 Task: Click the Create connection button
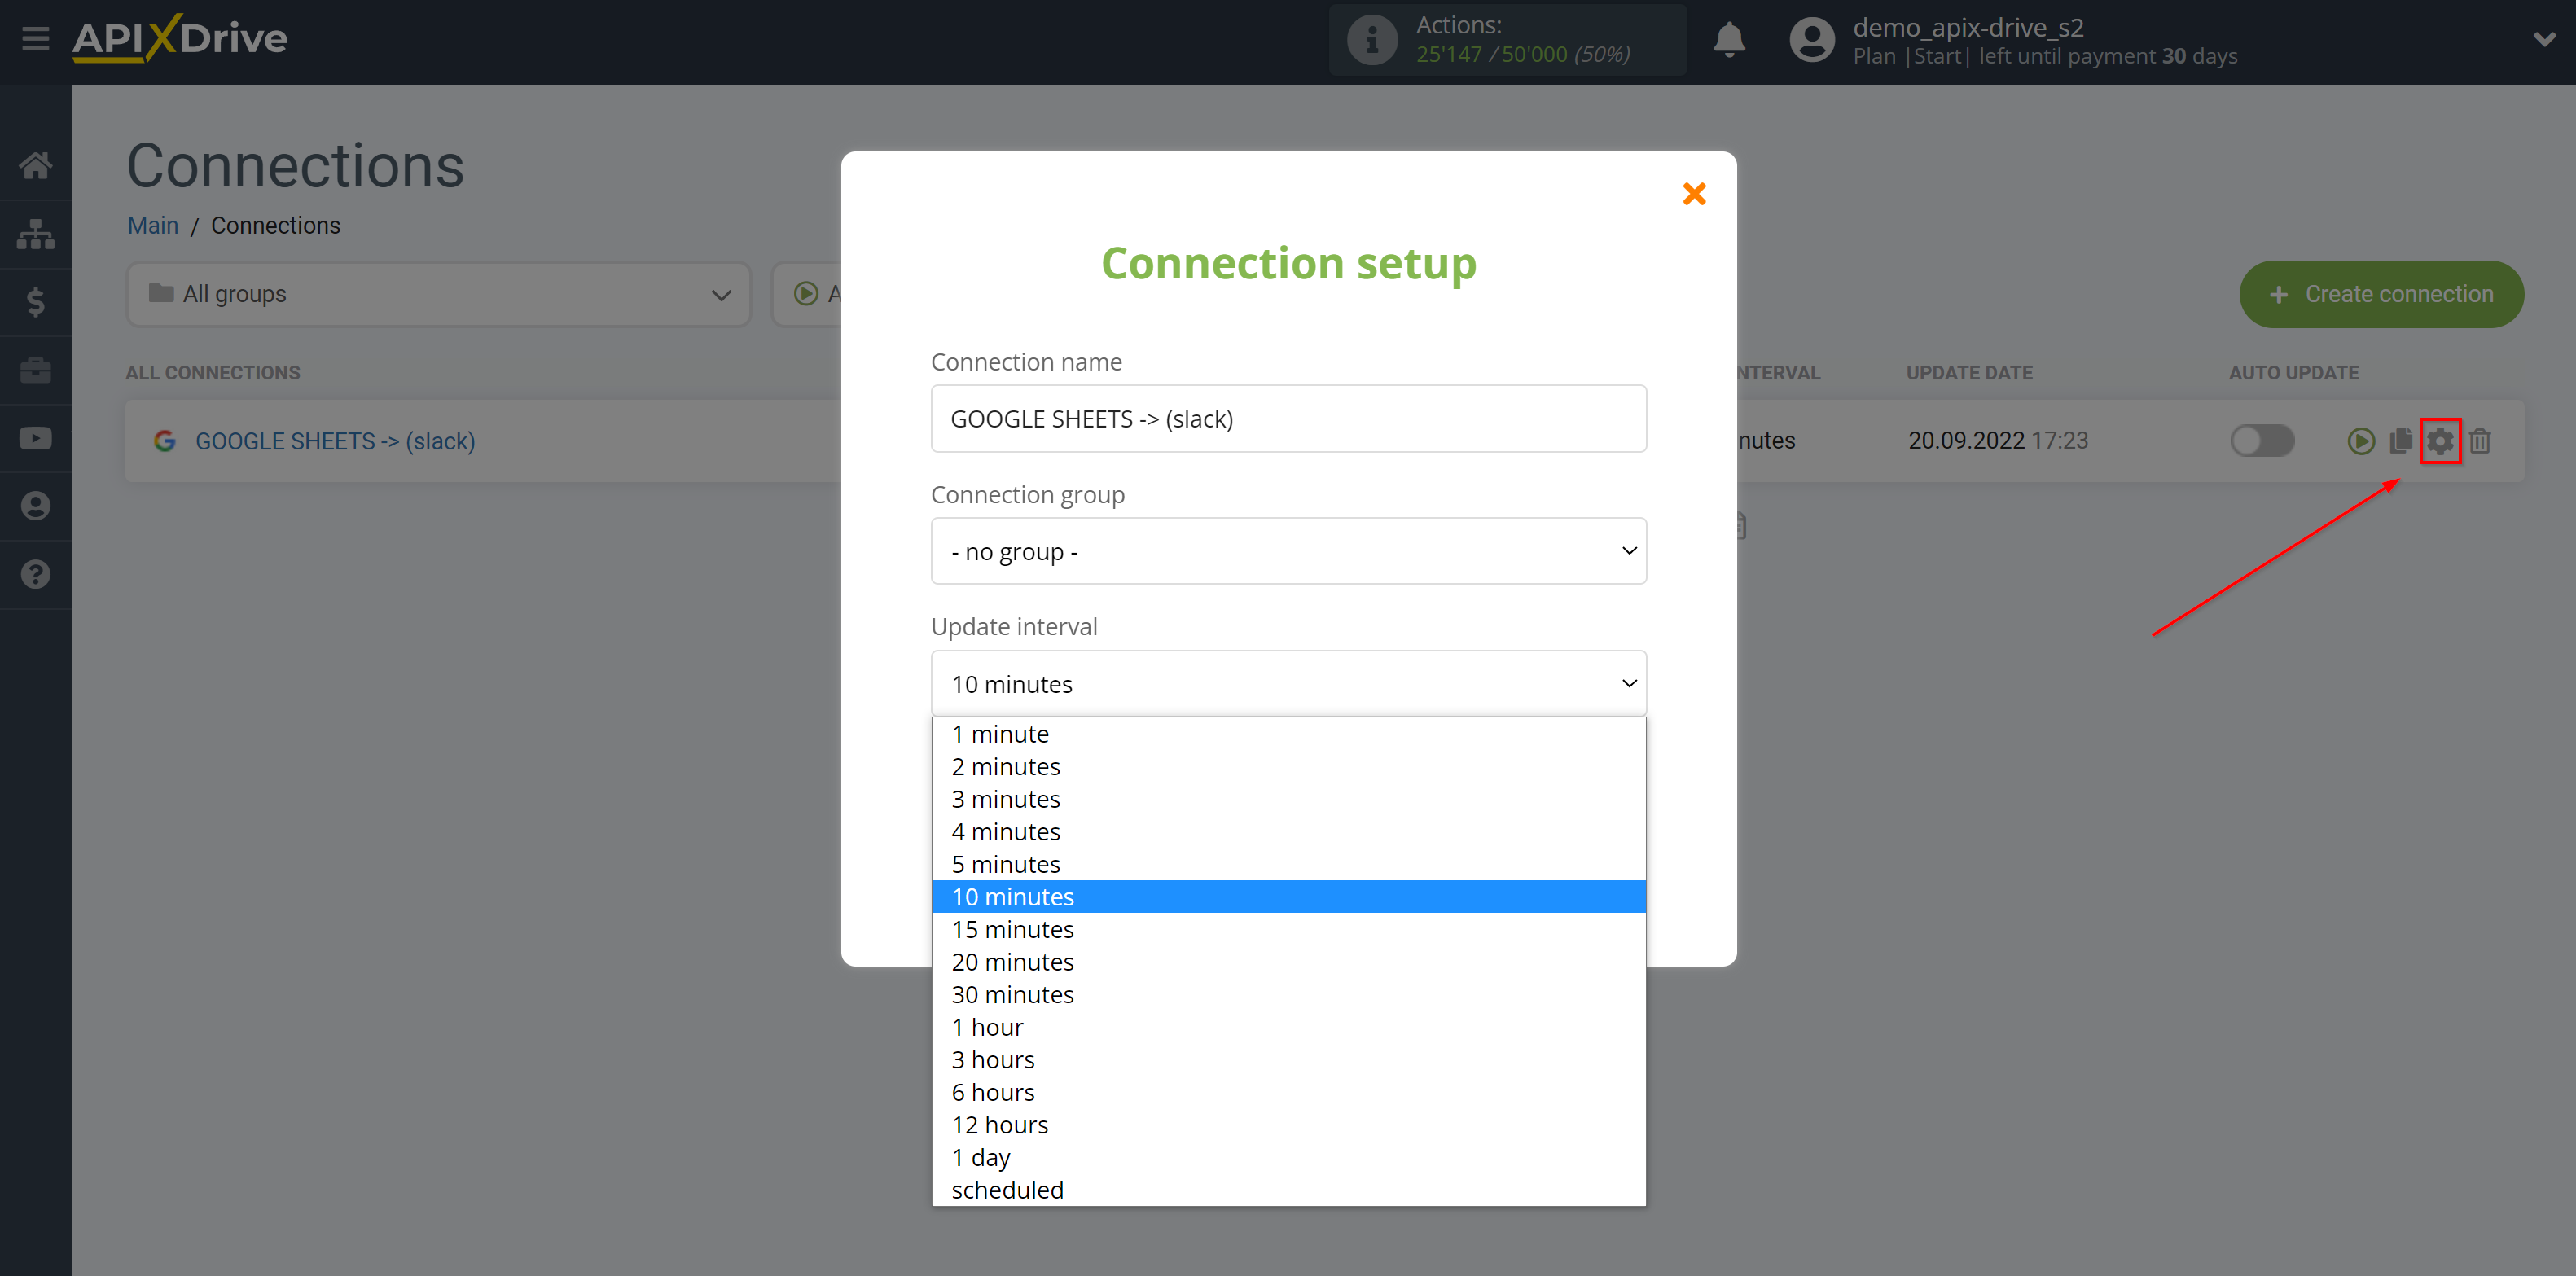(x=2384, y=294)
